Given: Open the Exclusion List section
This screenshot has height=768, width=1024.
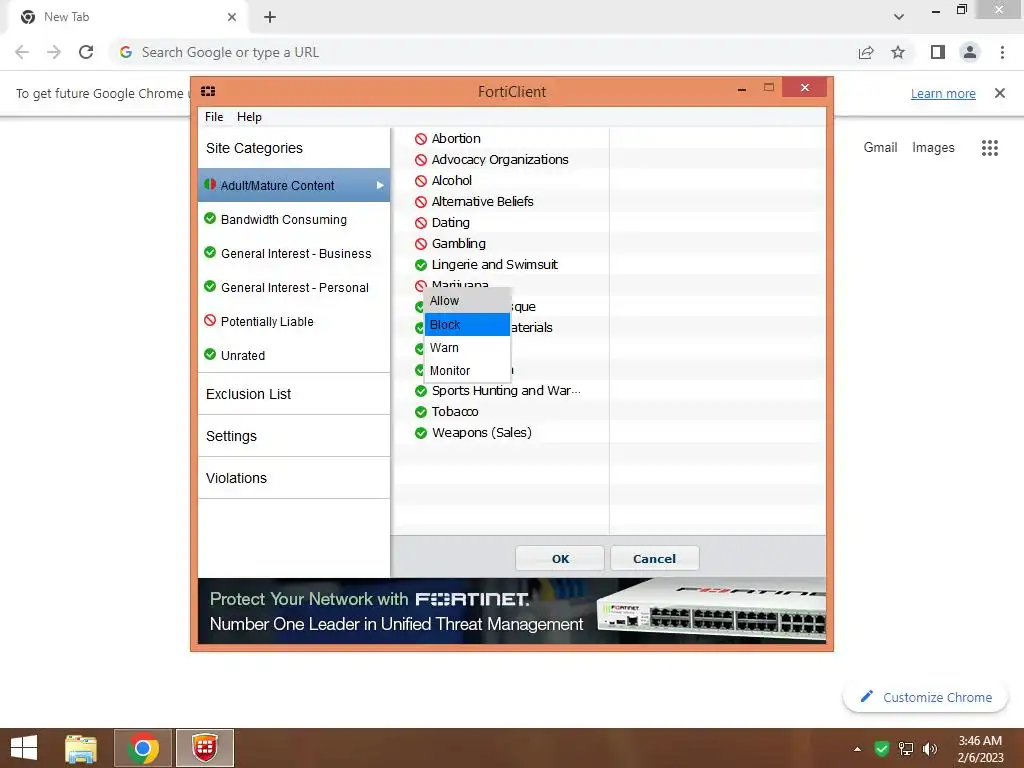Looking at the screenshot, I should (294, 394).
